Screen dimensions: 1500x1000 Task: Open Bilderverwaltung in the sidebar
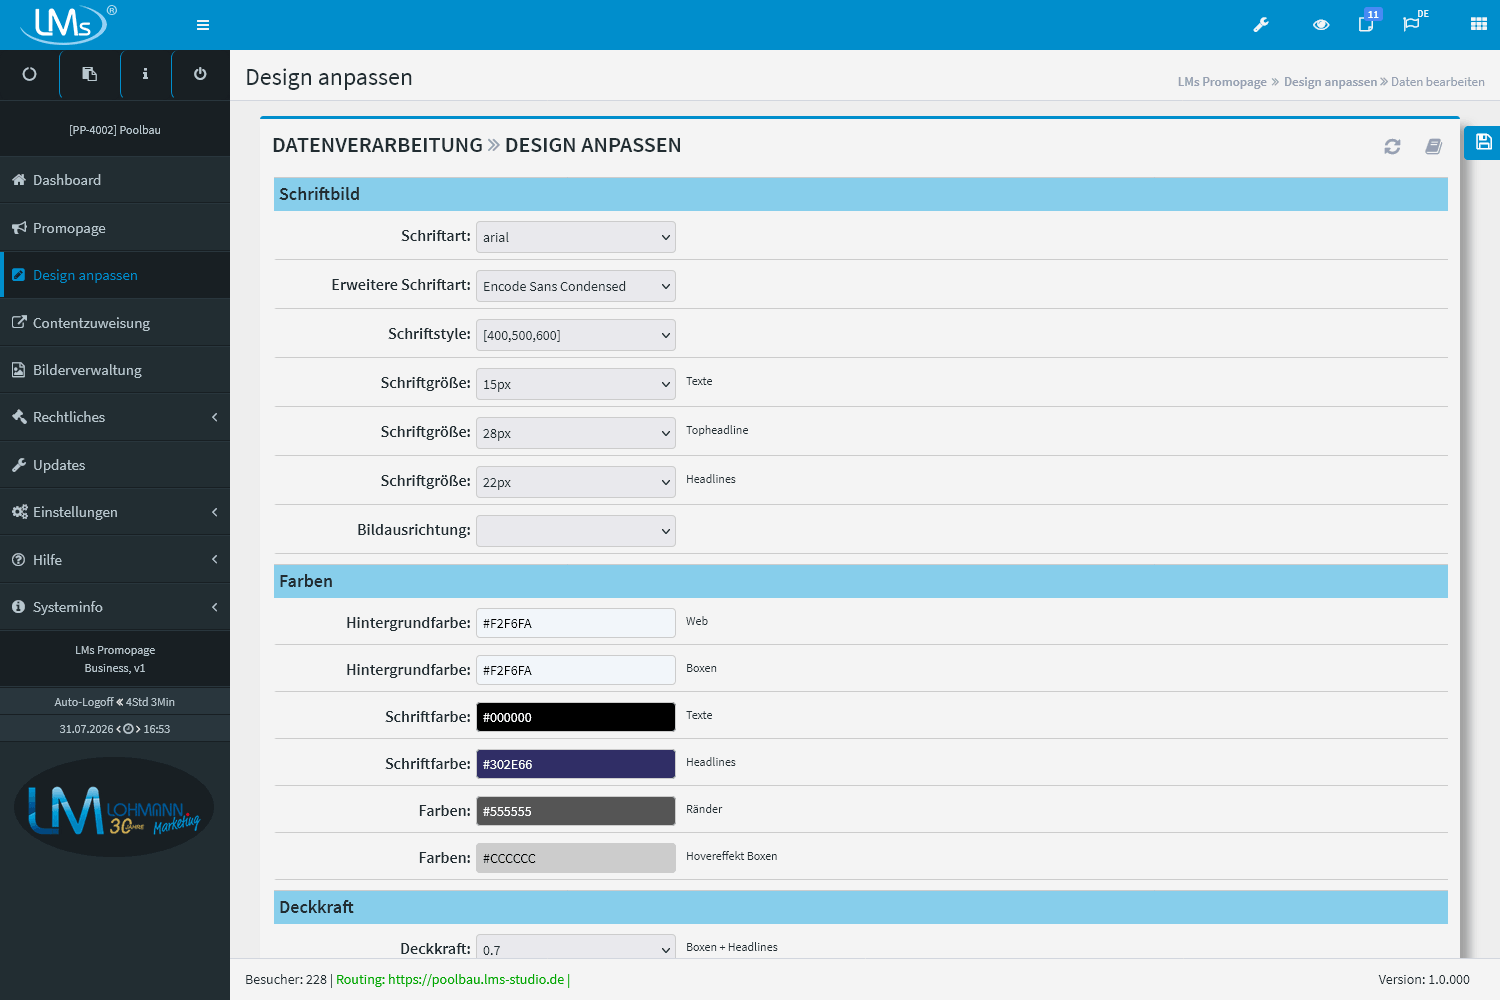(x=115, y=370)
